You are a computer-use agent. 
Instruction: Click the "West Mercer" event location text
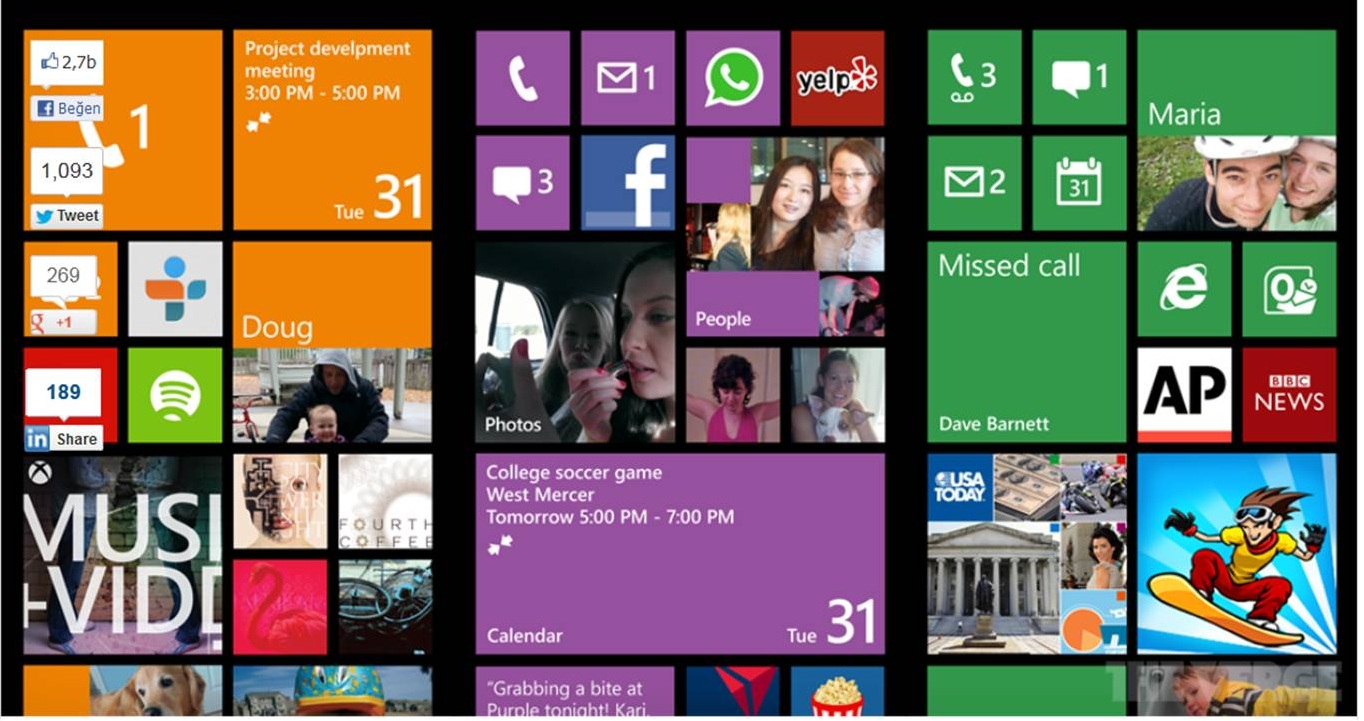pyautogui.click(x=540, y=495)
